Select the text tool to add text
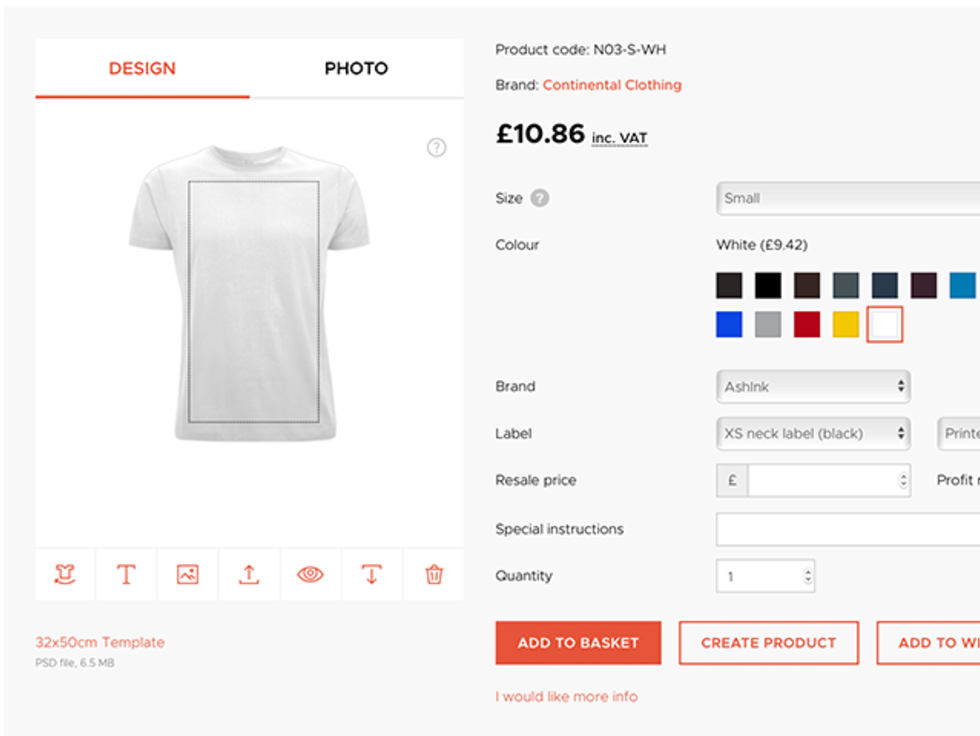This screenshot has height=736, width=980. tap(126, 573)
